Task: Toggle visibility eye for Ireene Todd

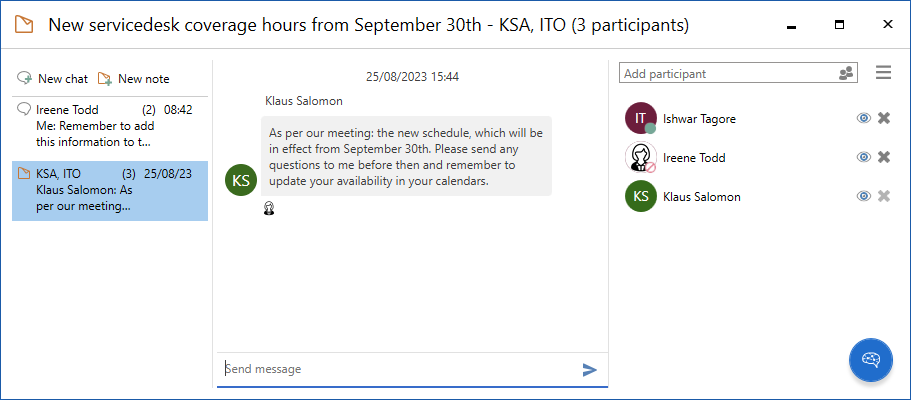Action: point(864,157)
